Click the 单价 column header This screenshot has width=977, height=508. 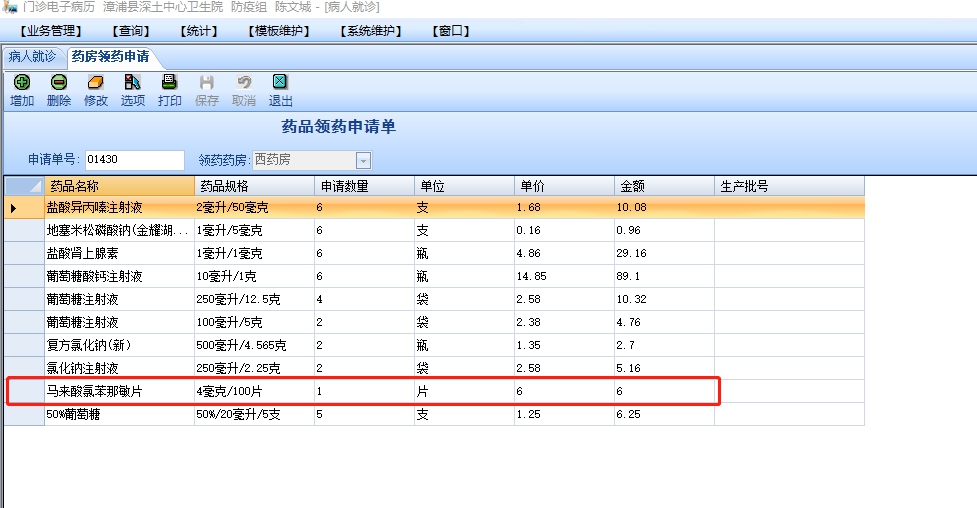[x=565, y=186]
